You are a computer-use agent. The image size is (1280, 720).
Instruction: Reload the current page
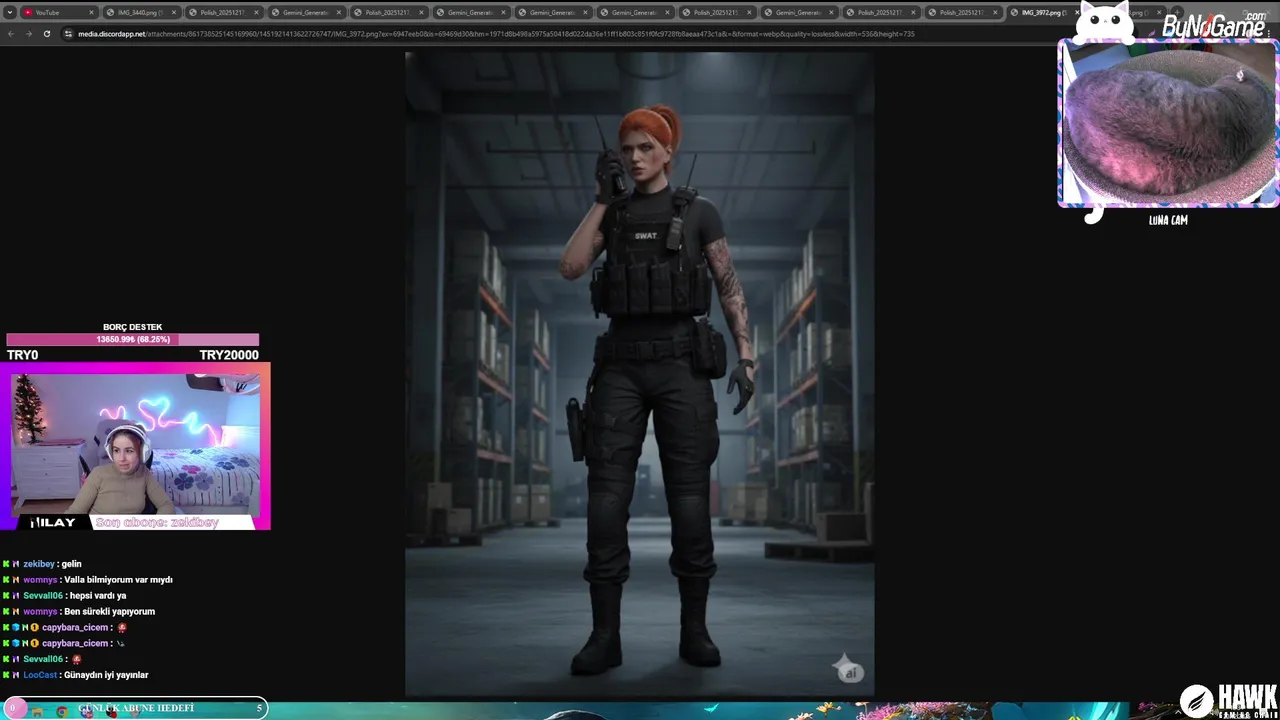point(47,34)
